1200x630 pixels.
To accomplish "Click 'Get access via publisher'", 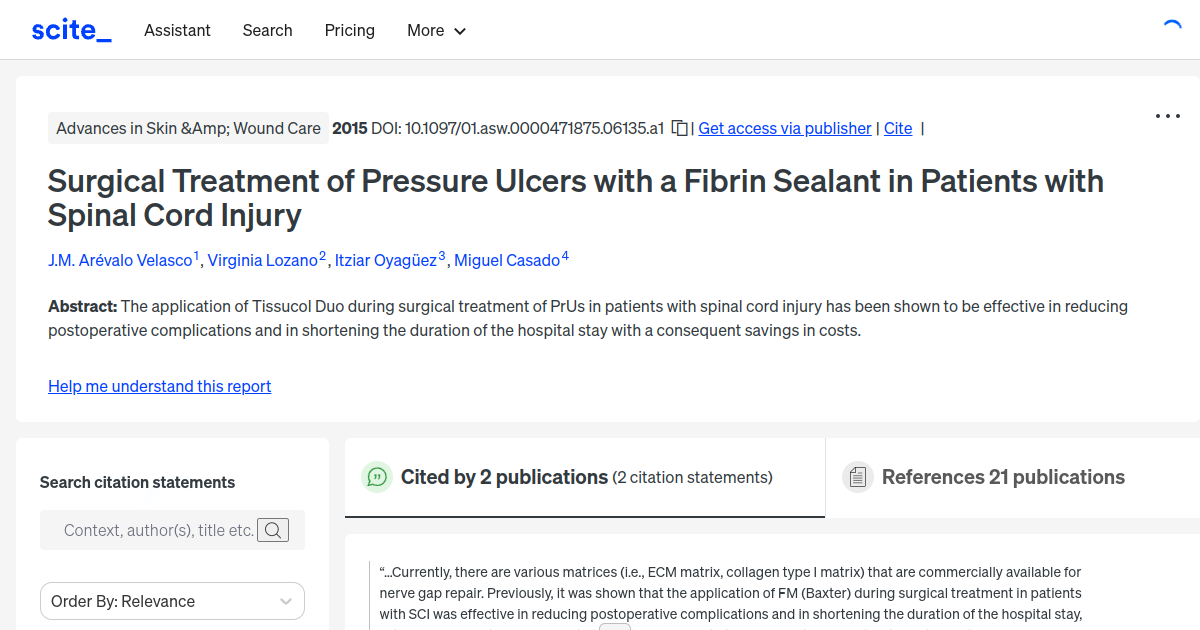I will pyautogui.click(x=784, y=128).
